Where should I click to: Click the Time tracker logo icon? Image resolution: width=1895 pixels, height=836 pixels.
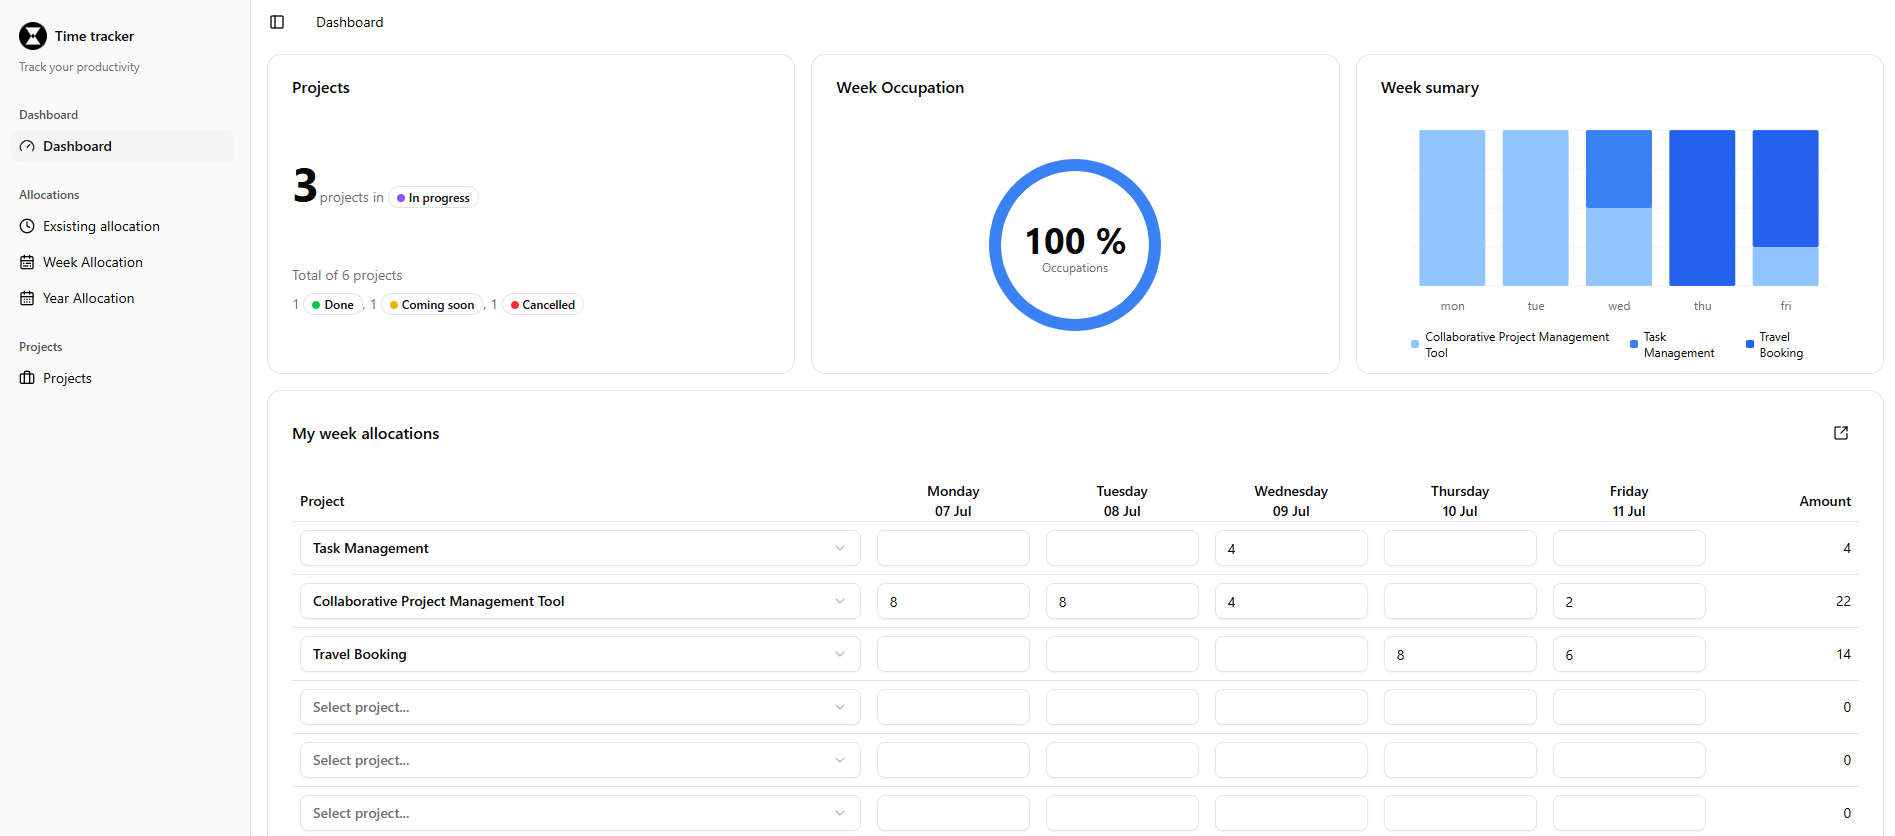click(33, 36)
